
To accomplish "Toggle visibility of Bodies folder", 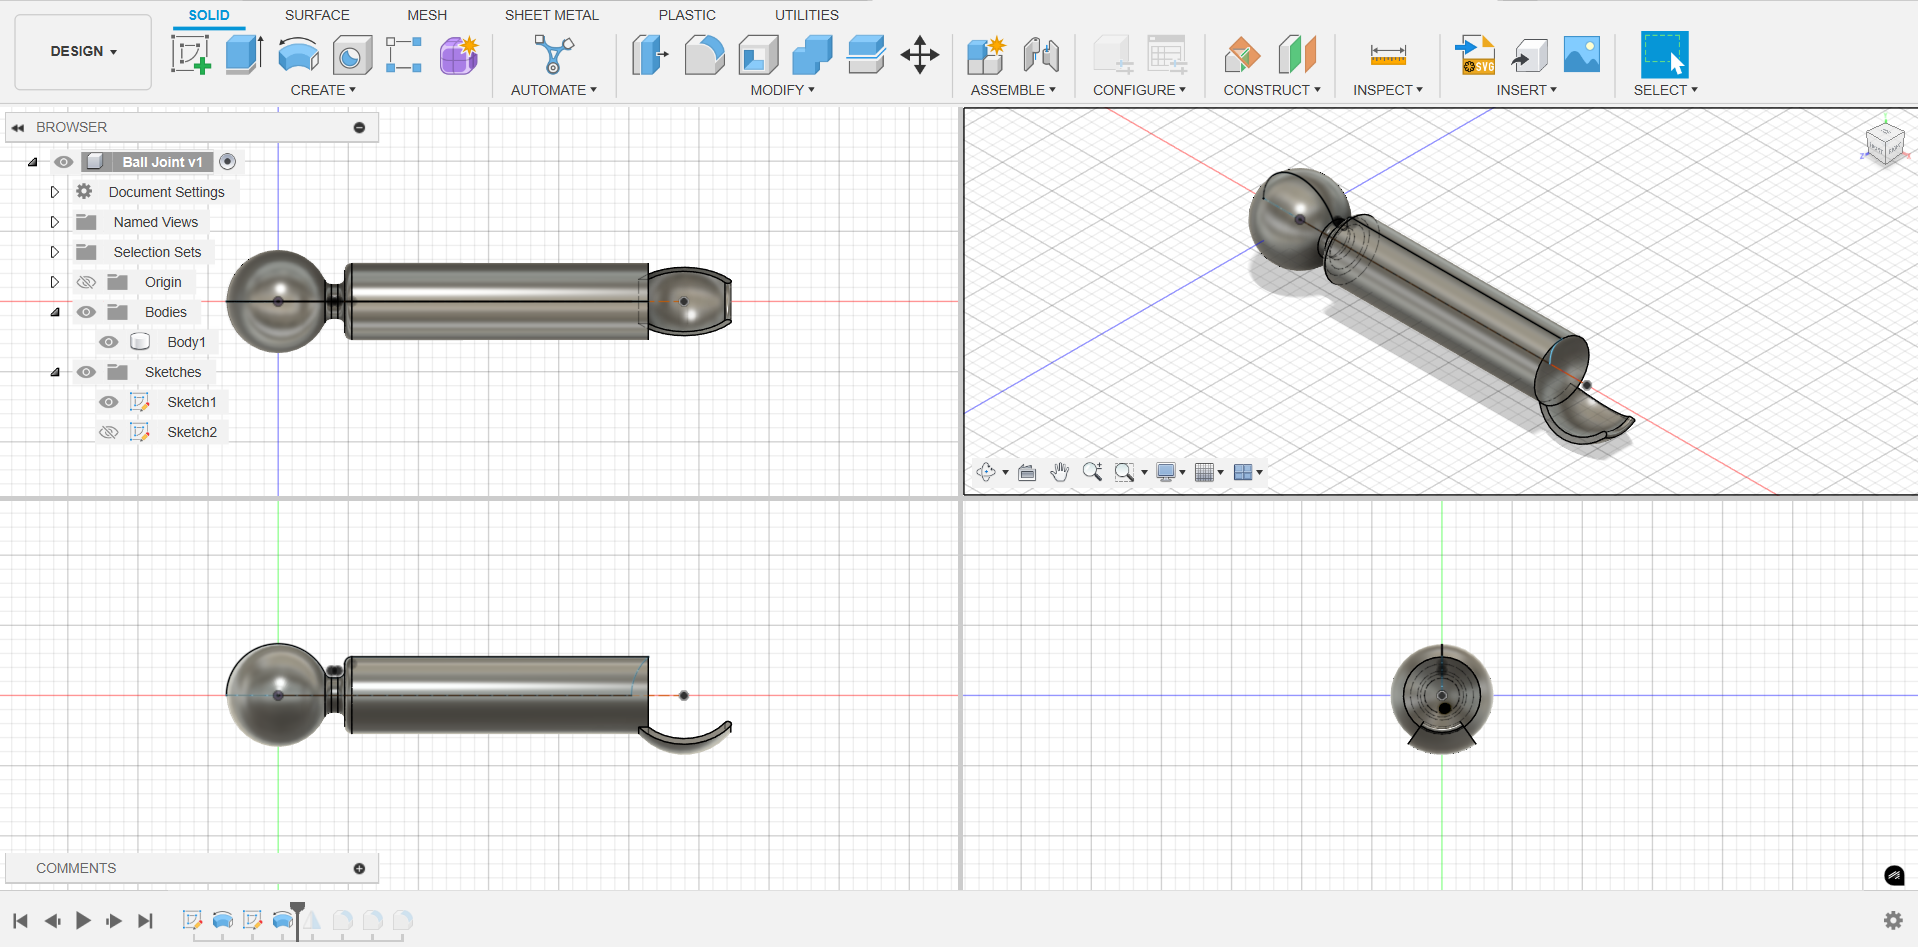I will tap(87, 312).
